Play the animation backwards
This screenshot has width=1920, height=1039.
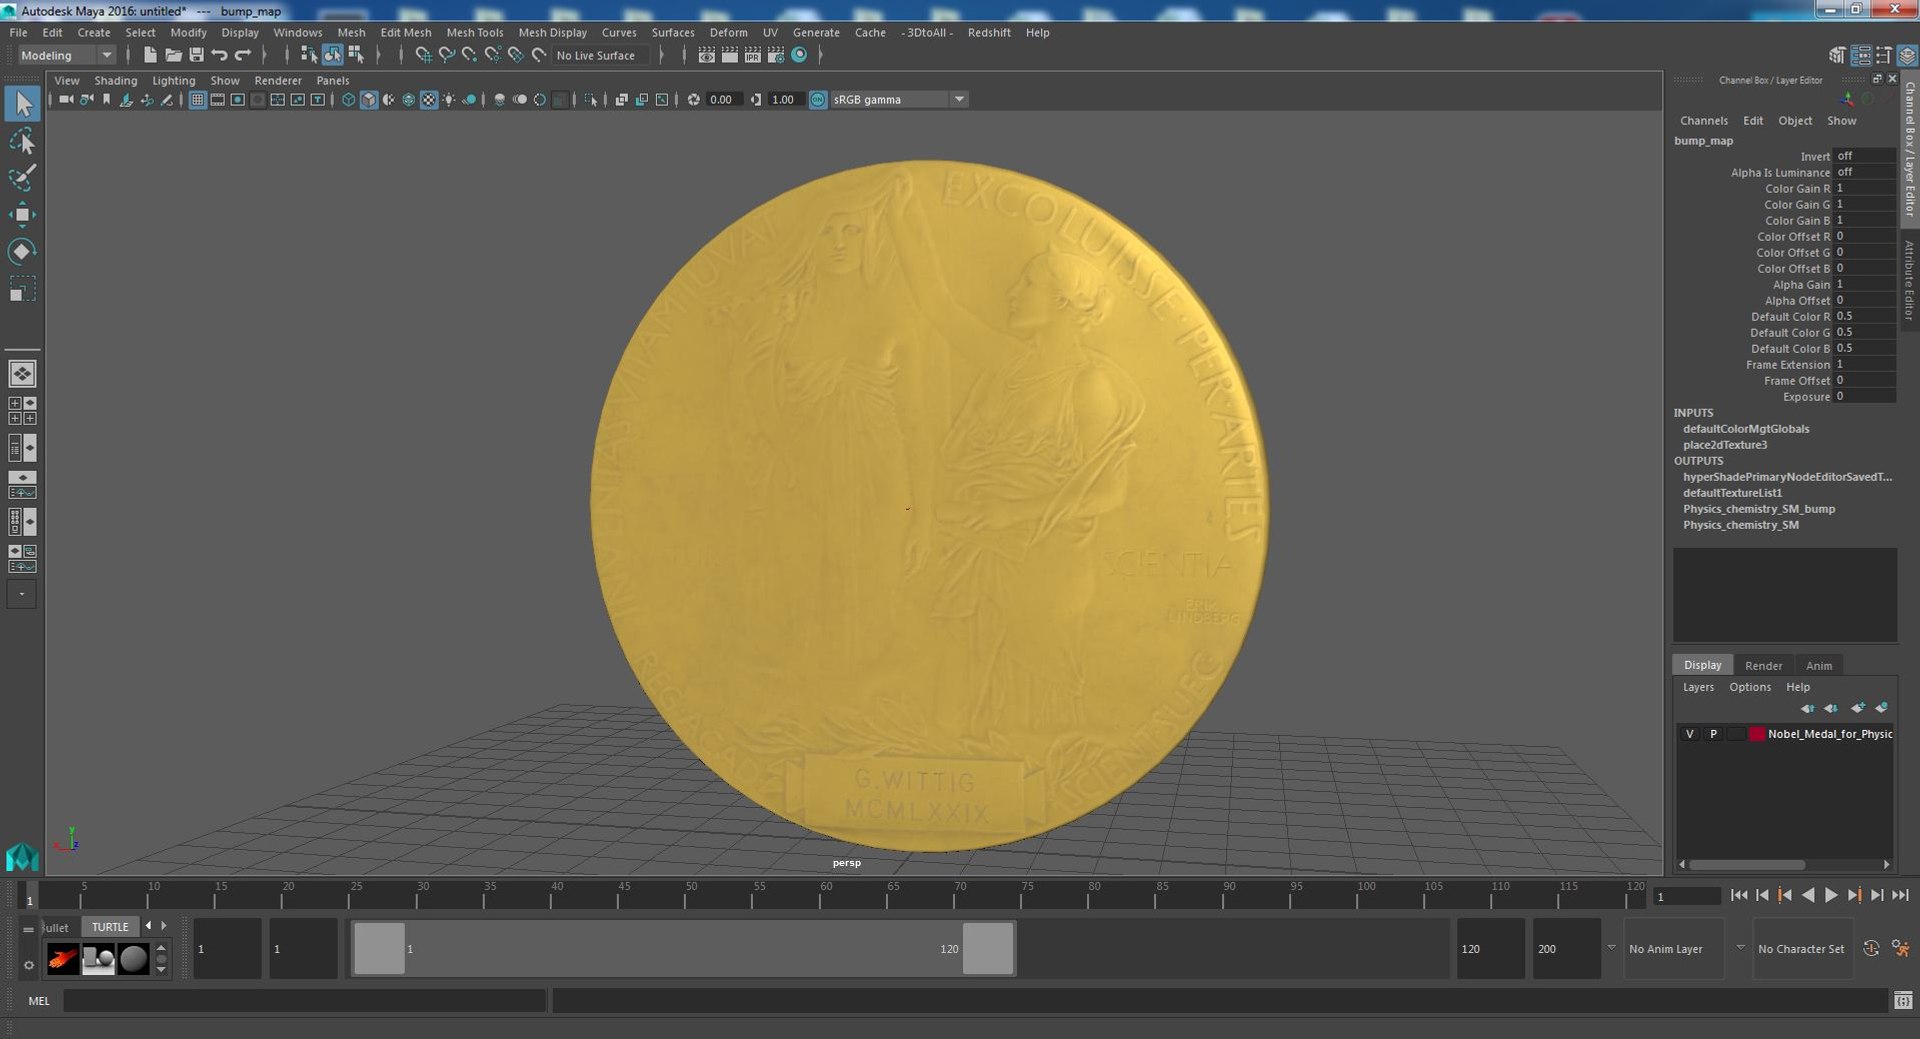(1808, 895)
